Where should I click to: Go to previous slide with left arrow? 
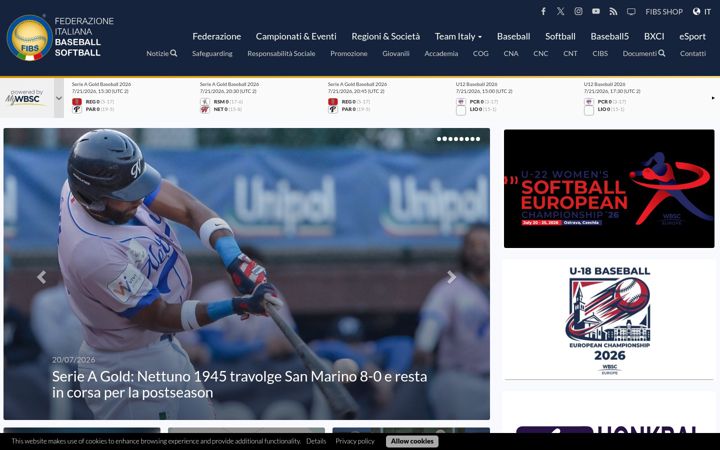coord(42,277)
